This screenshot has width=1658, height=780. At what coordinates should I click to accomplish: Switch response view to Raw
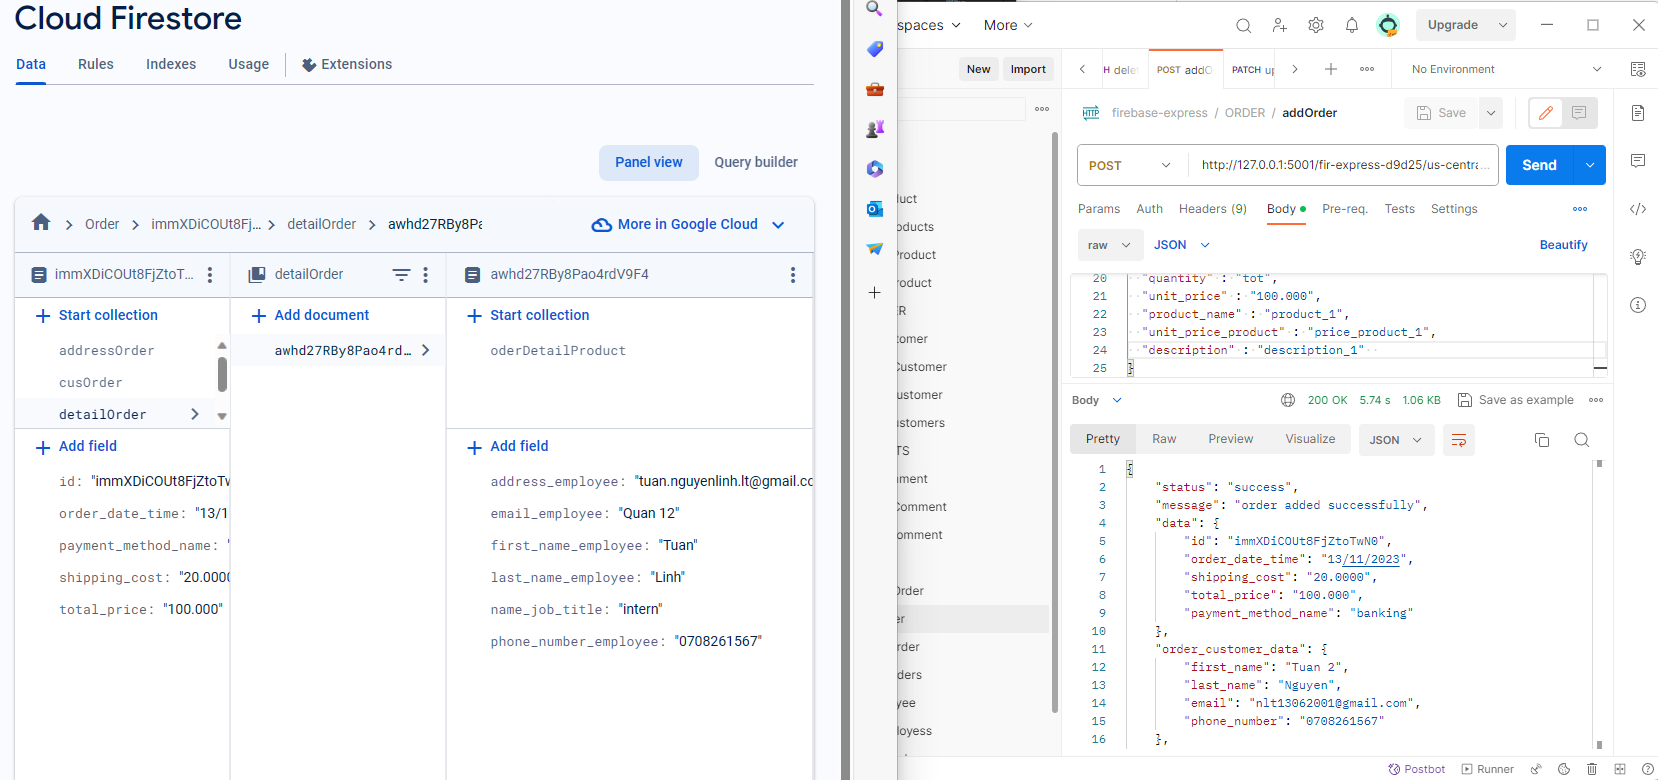[x=1164, y=439]
